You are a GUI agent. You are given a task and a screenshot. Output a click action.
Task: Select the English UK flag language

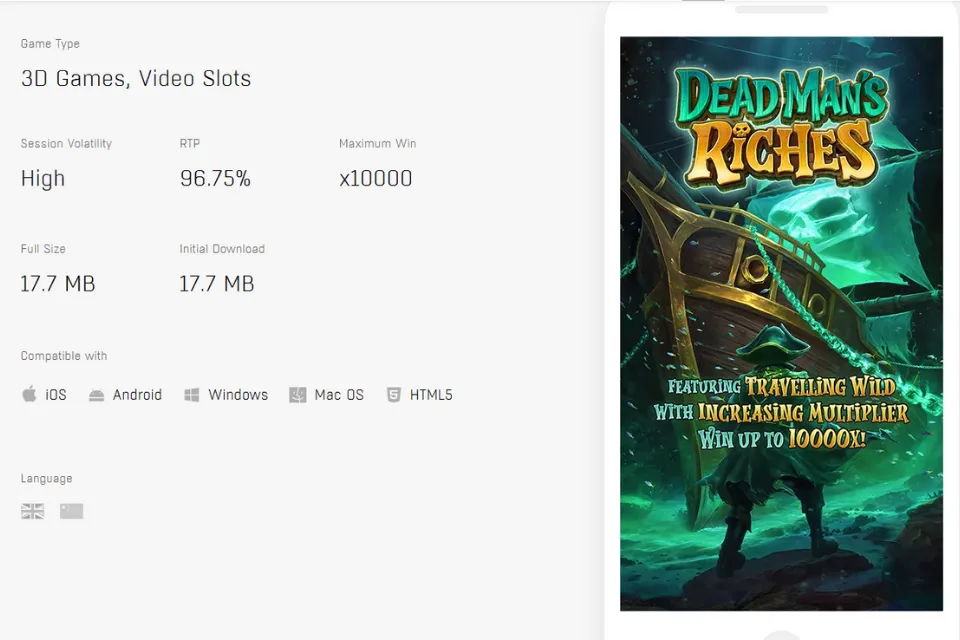33,511
